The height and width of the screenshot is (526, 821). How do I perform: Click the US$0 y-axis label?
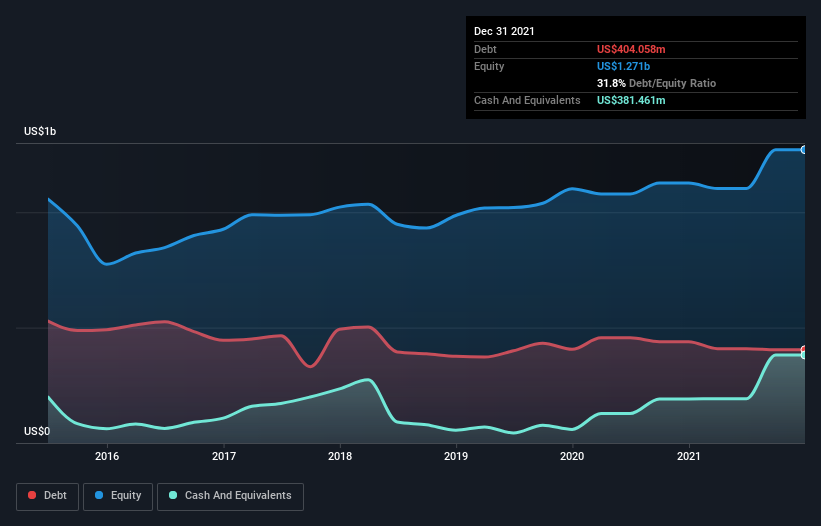(37, 431)
